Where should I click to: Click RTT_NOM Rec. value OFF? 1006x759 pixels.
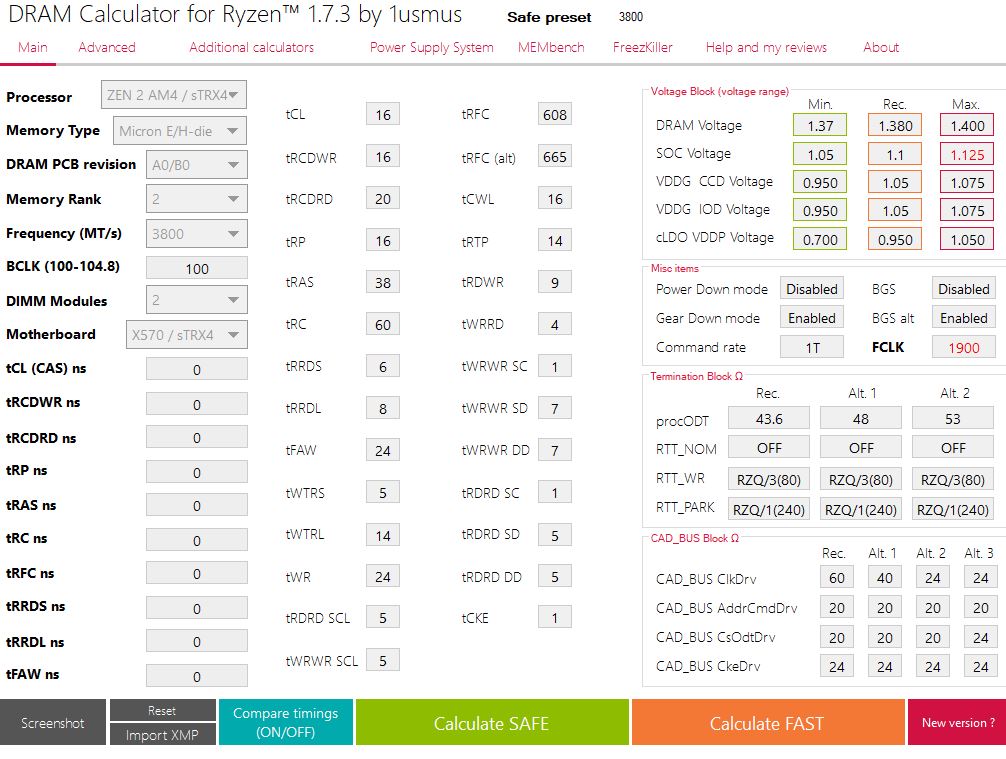pyautogui.click(x=769, y=447)
